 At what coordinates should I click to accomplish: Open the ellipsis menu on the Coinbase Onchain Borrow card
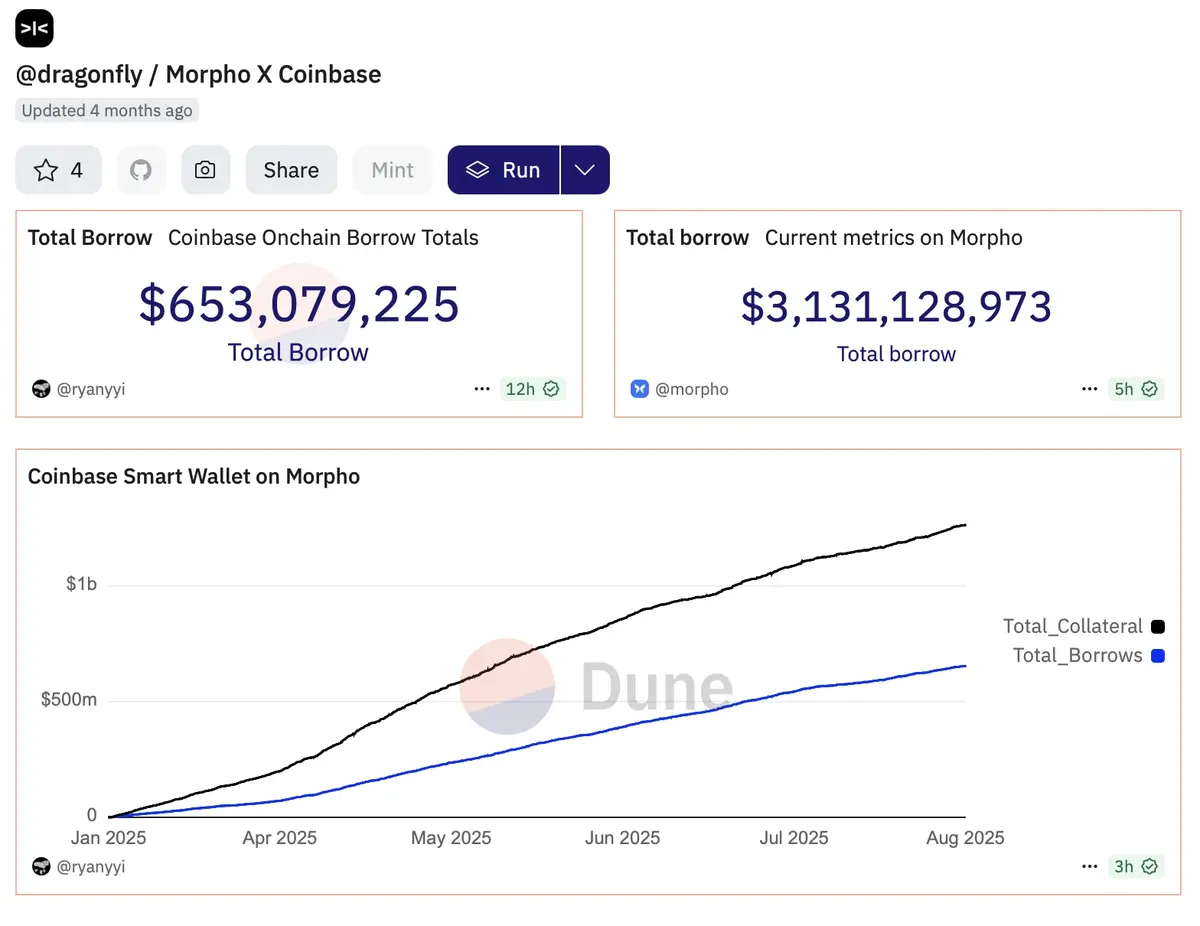[482, 388]
